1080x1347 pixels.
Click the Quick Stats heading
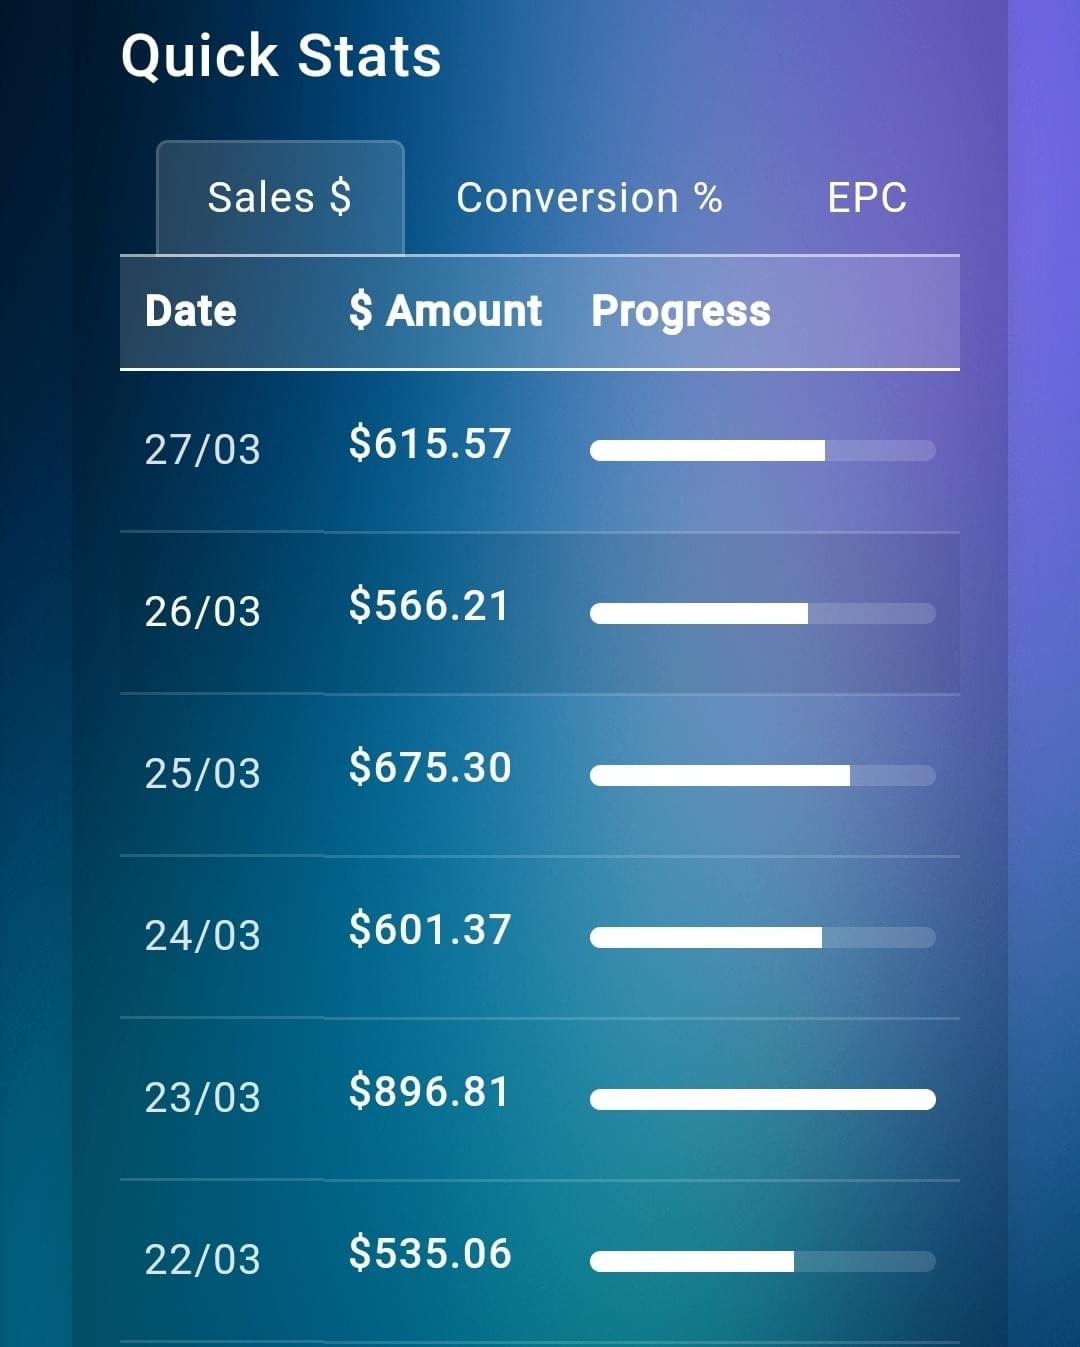point(281,56)
